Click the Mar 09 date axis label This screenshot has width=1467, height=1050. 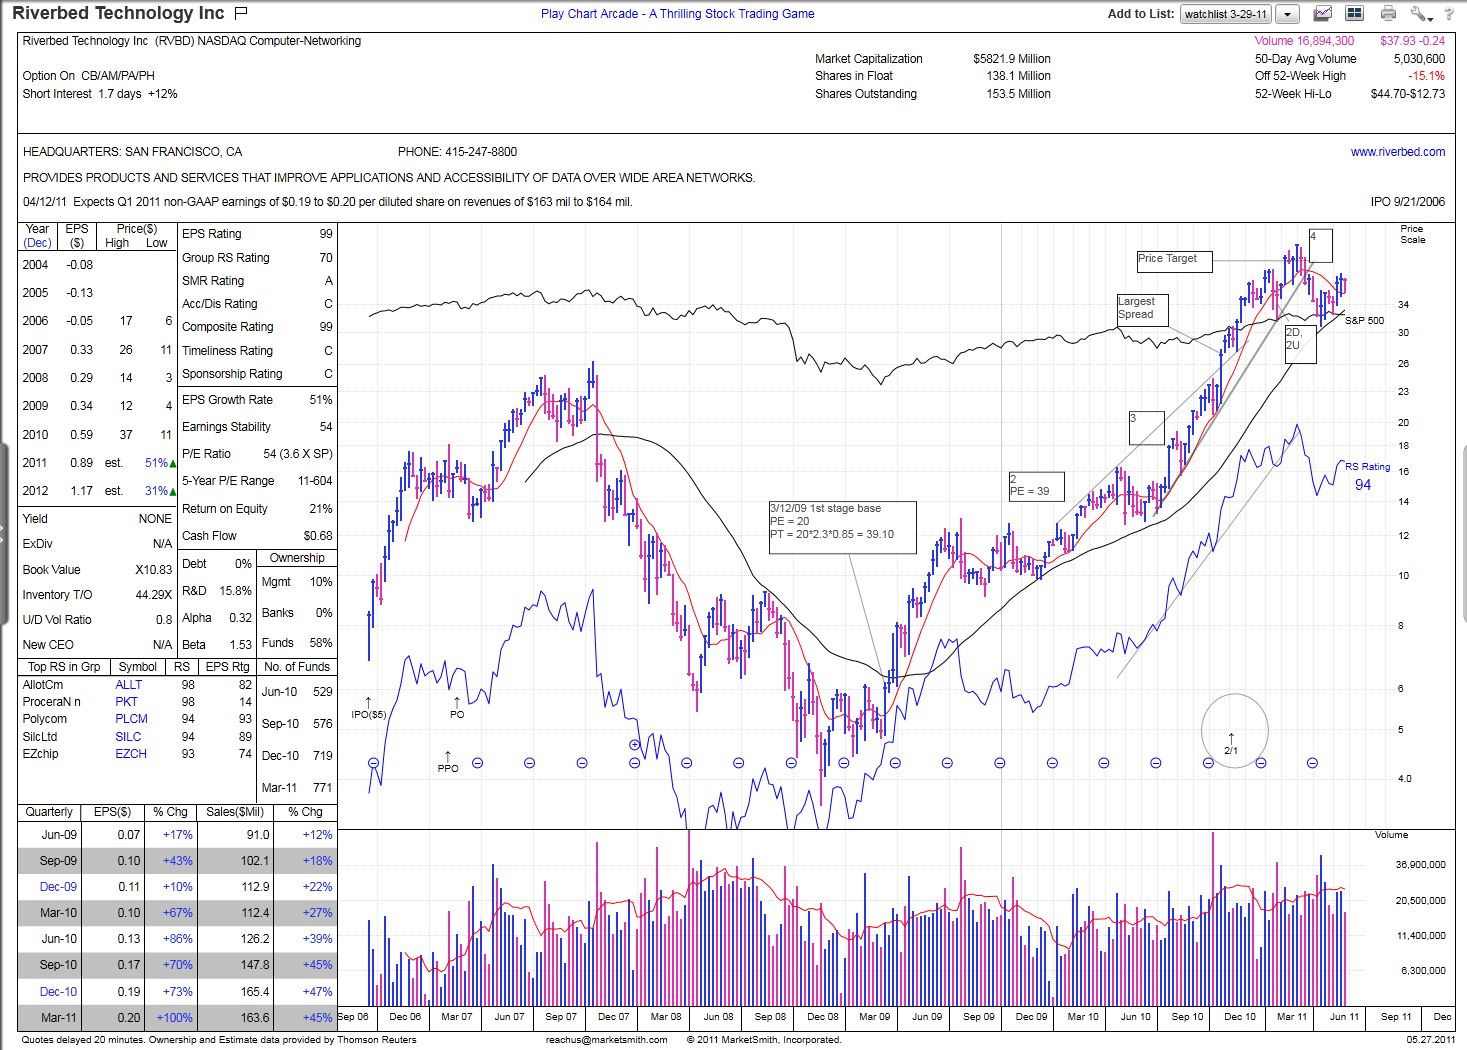[x=874, y=1017]
